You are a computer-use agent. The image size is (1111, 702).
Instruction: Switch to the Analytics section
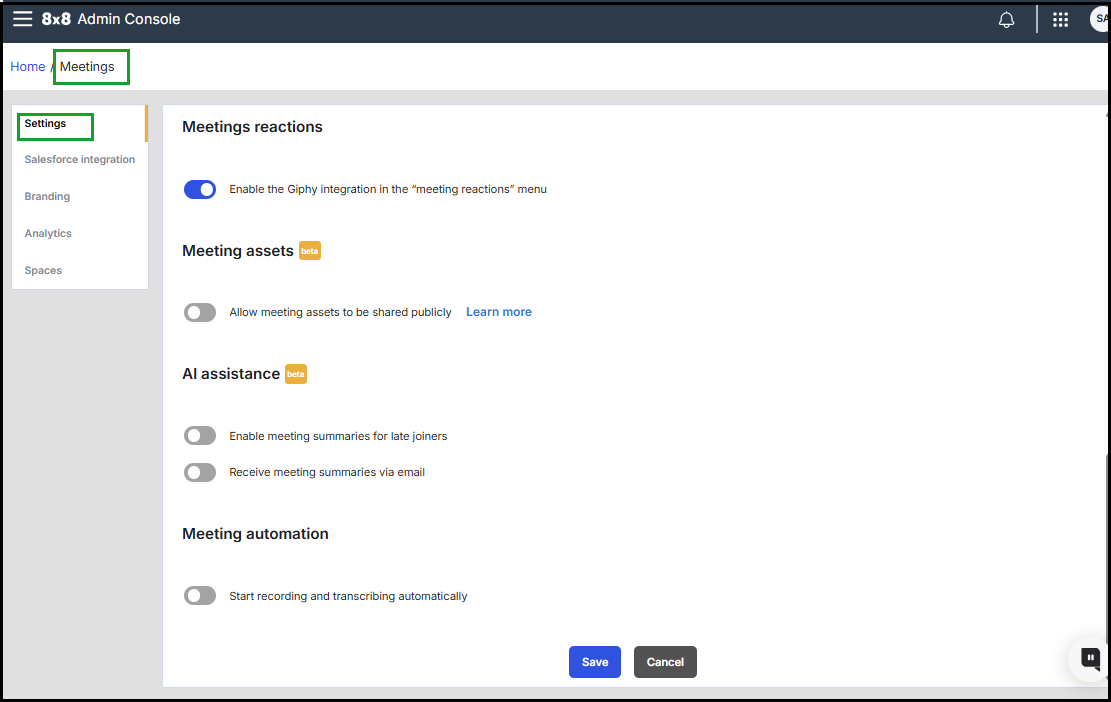49,234
